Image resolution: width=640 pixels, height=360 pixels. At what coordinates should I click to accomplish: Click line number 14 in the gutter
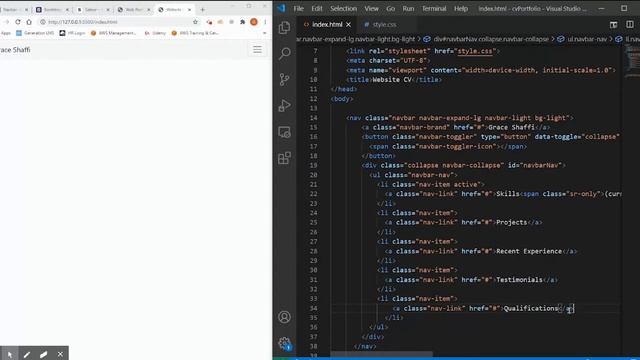tap(313, 118)
